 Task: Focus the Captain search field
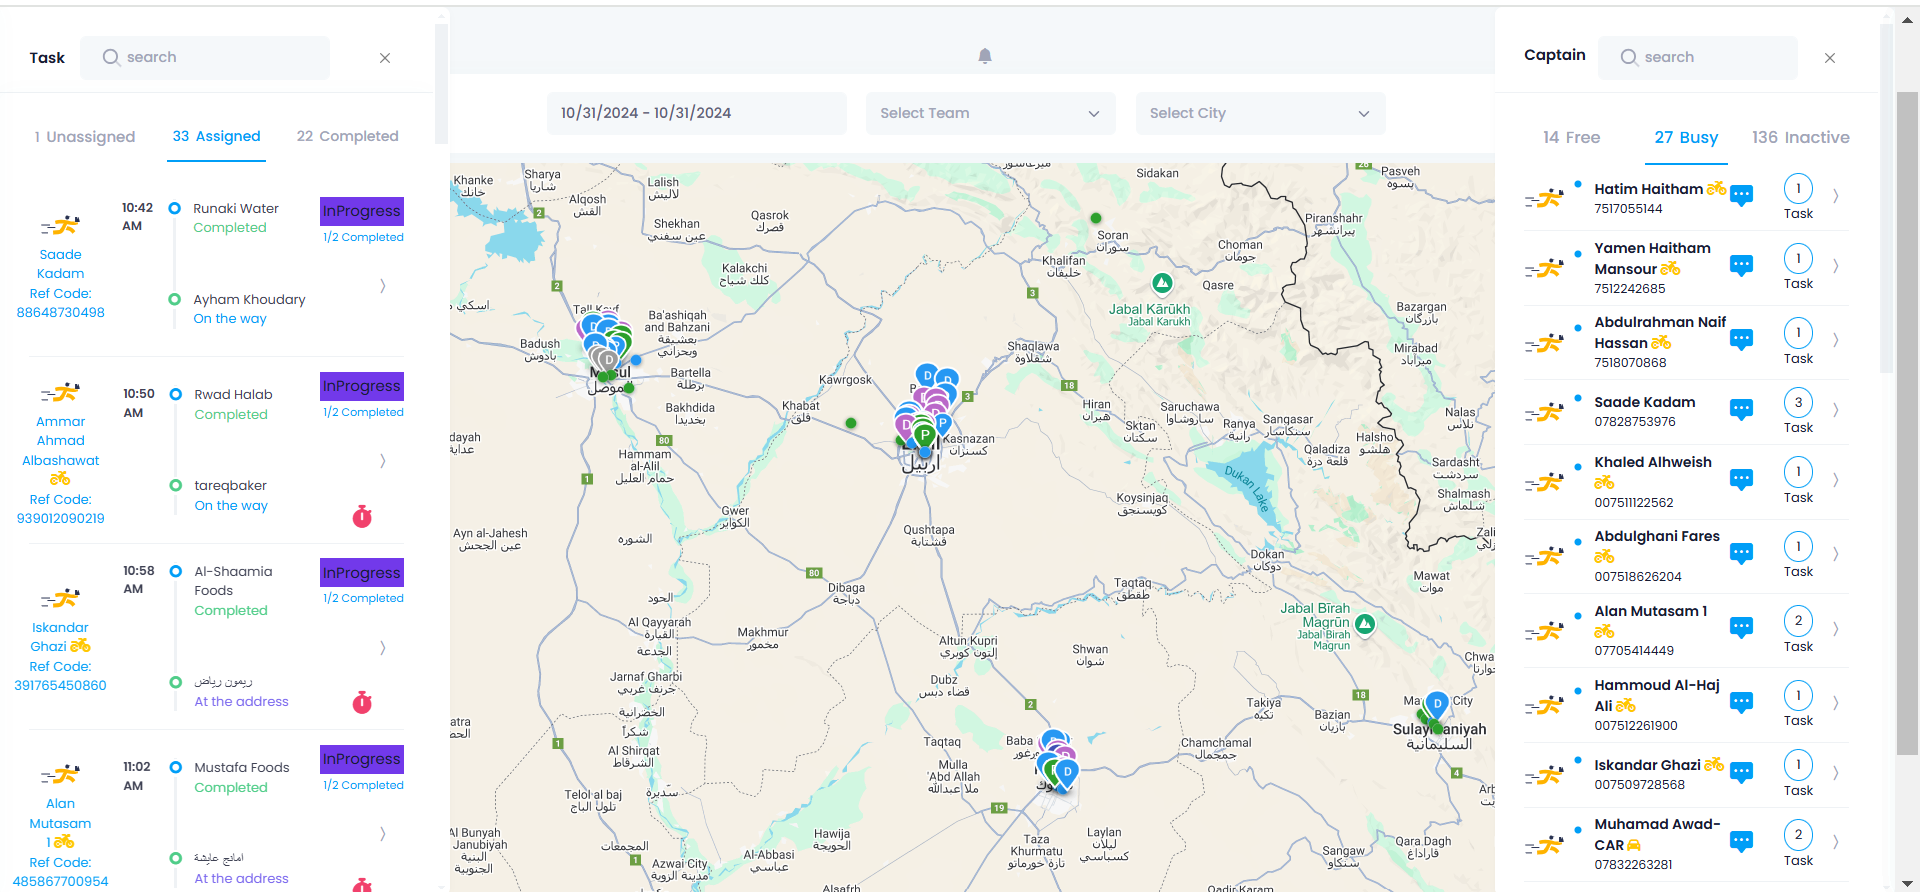pyautogui.click(x=1698, y=58)
